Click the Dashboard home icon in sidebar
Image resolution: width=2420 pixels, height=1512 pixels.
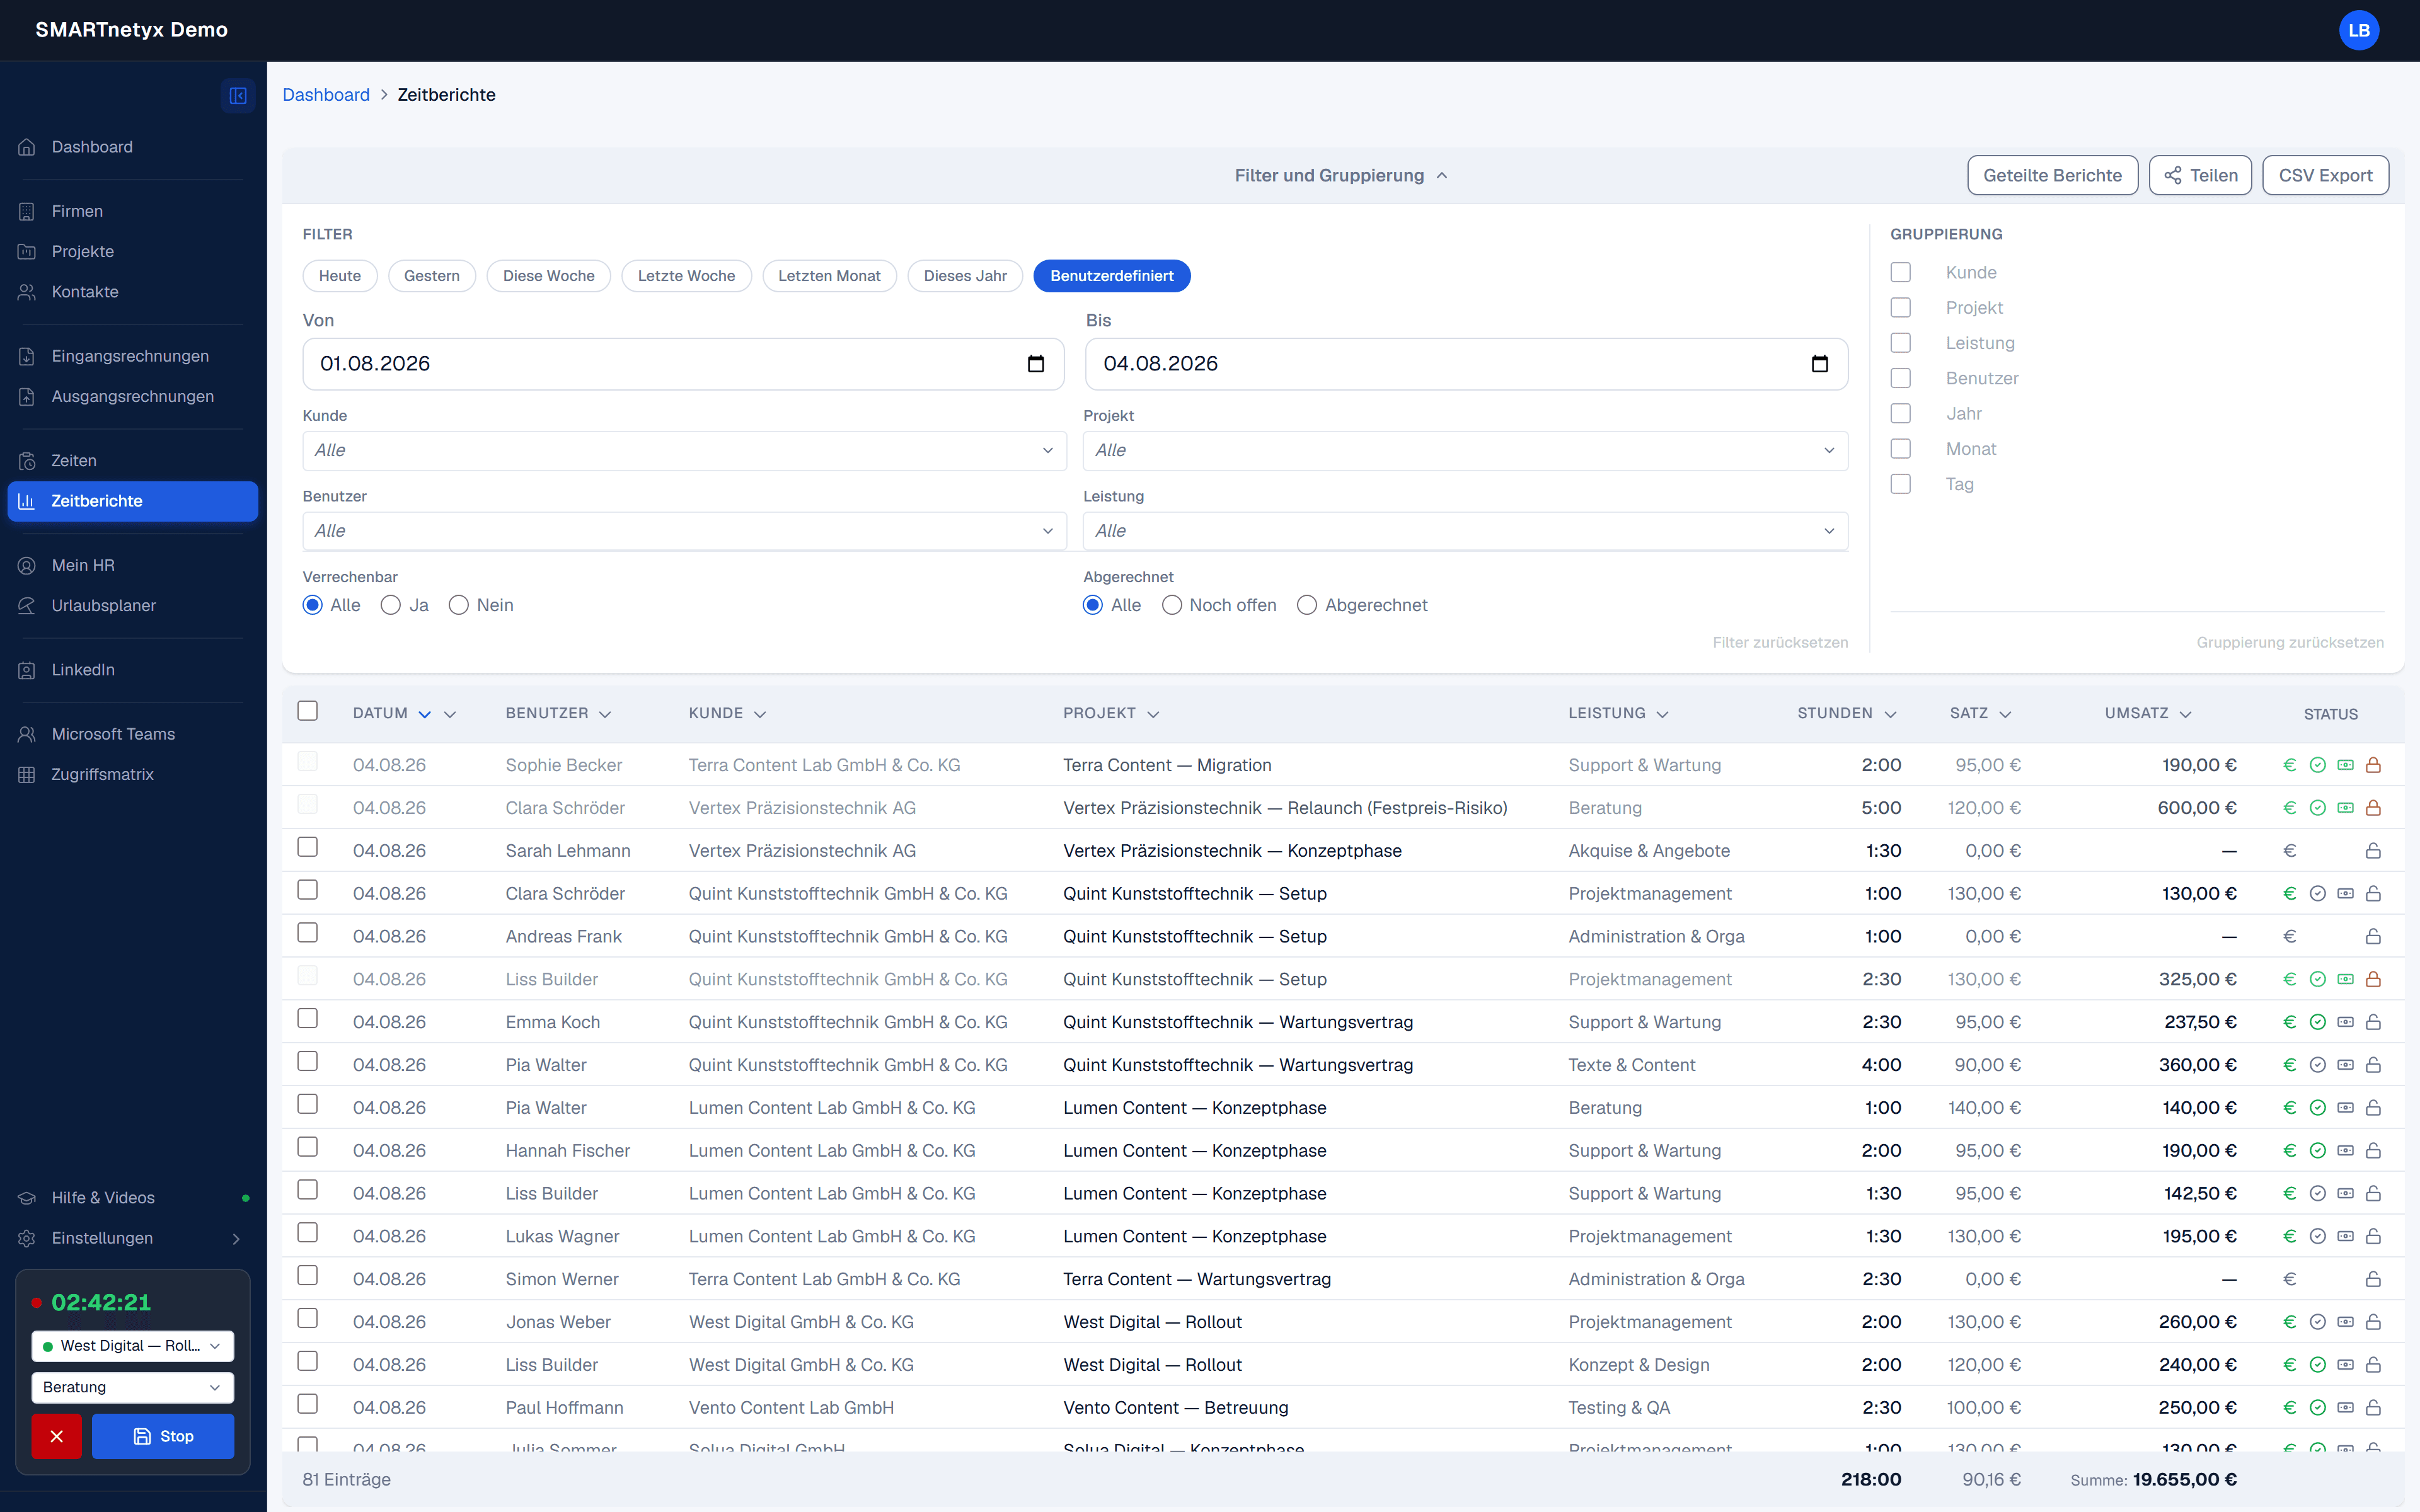tap(27, 147)
